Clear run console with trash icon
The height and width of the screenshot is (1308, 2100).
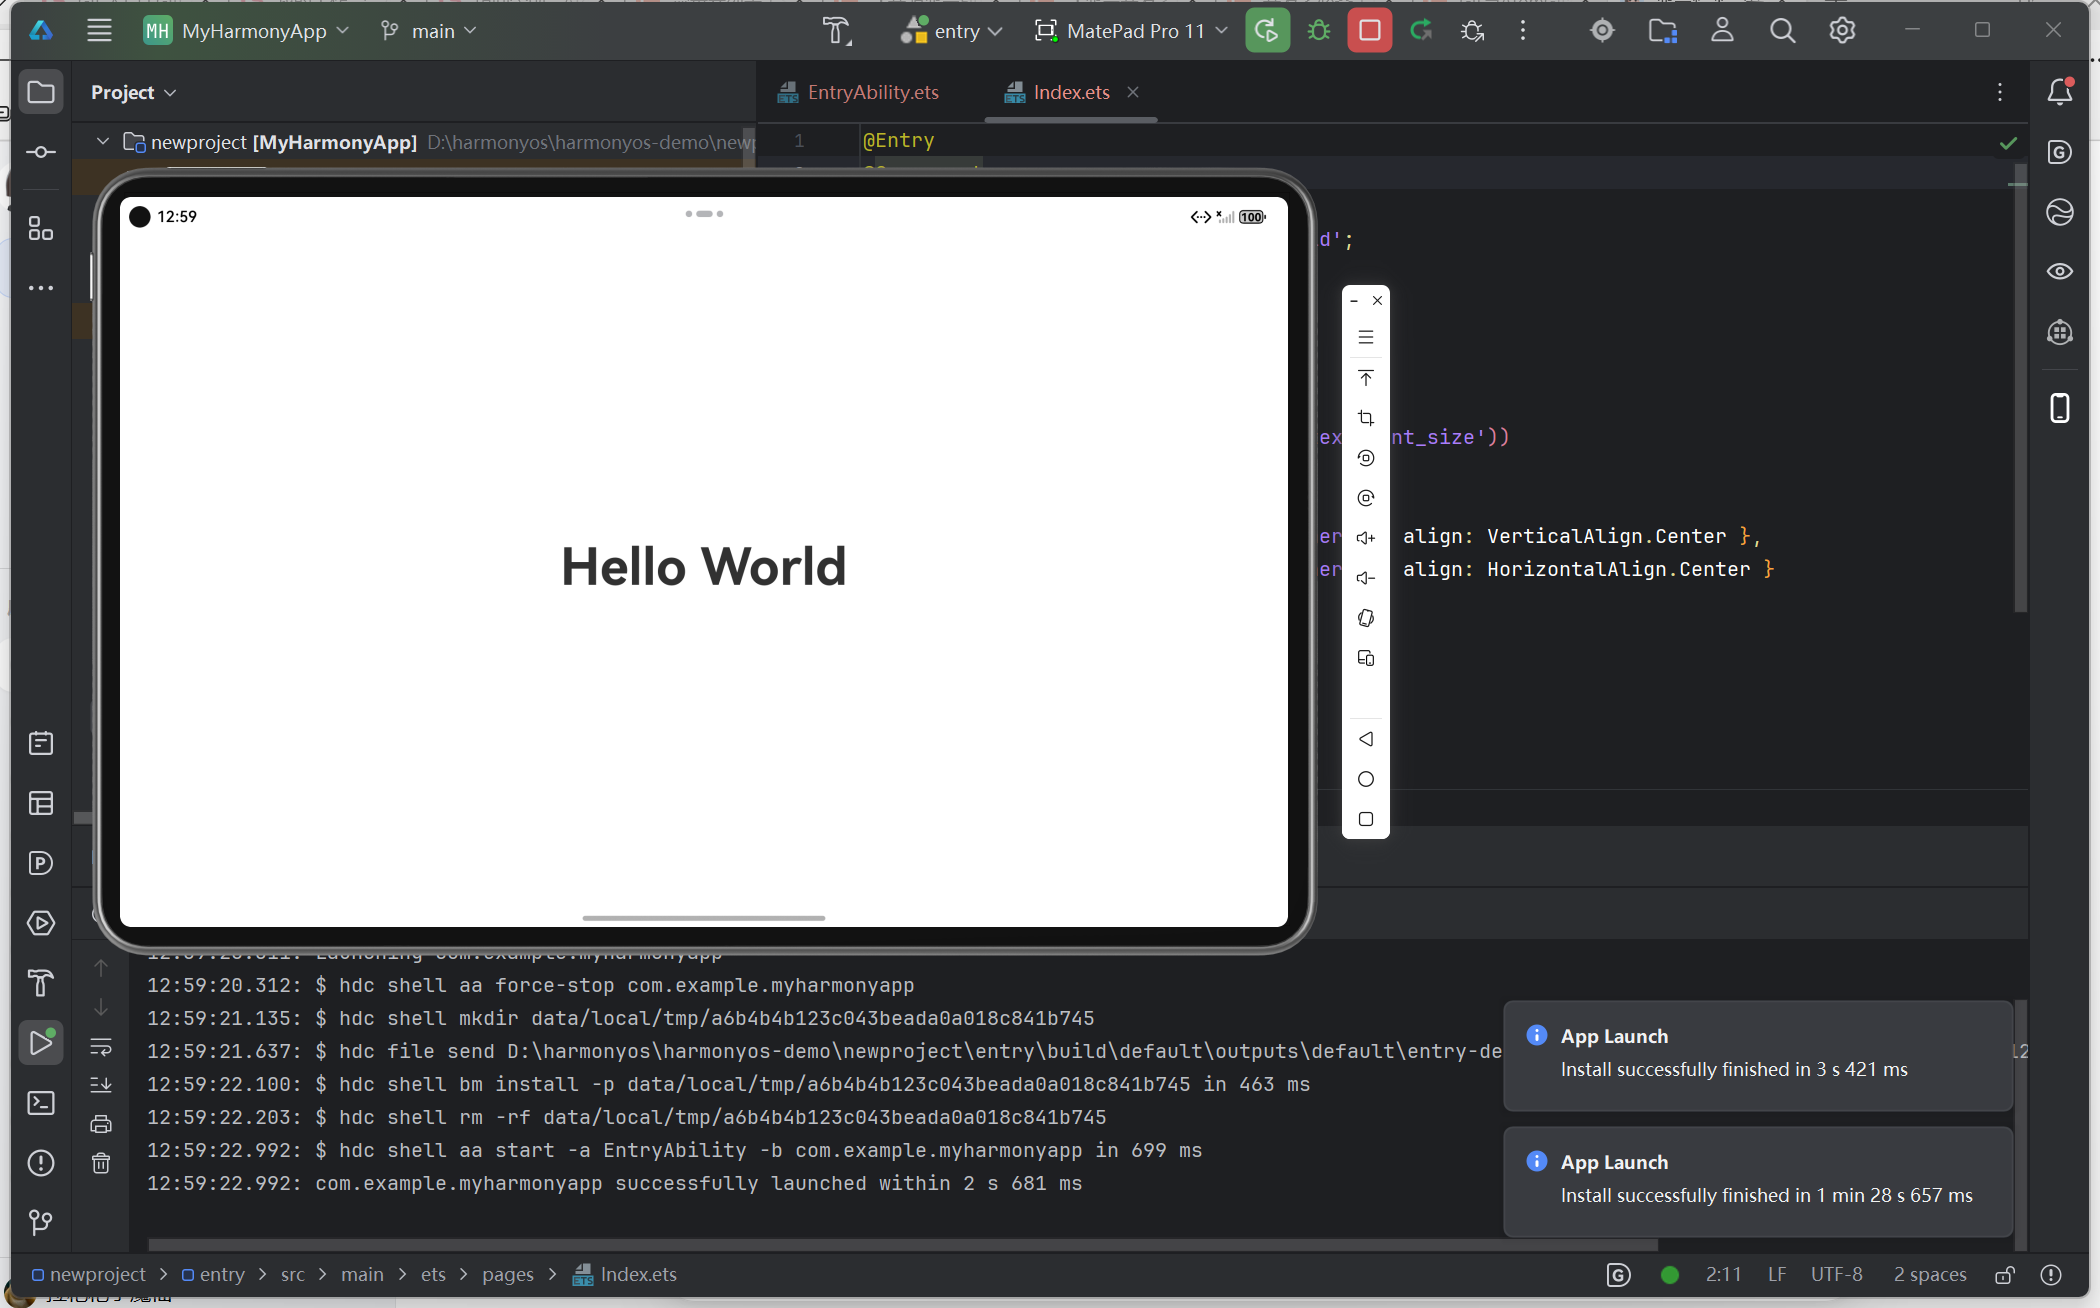101,1163
